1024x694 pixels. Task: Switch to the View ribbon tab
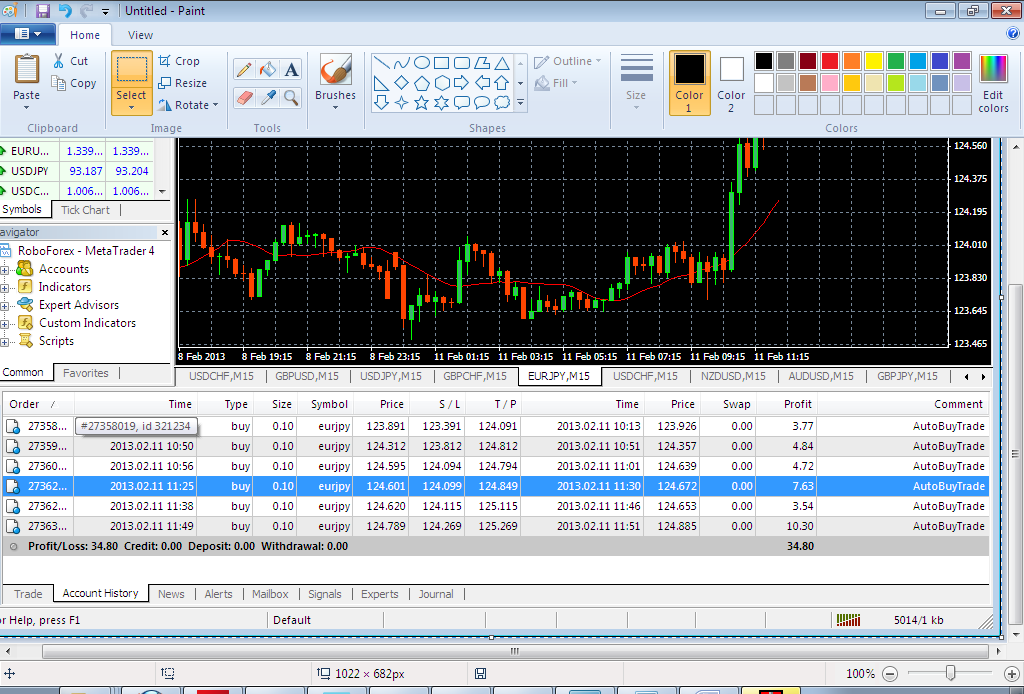pos(140,35)
